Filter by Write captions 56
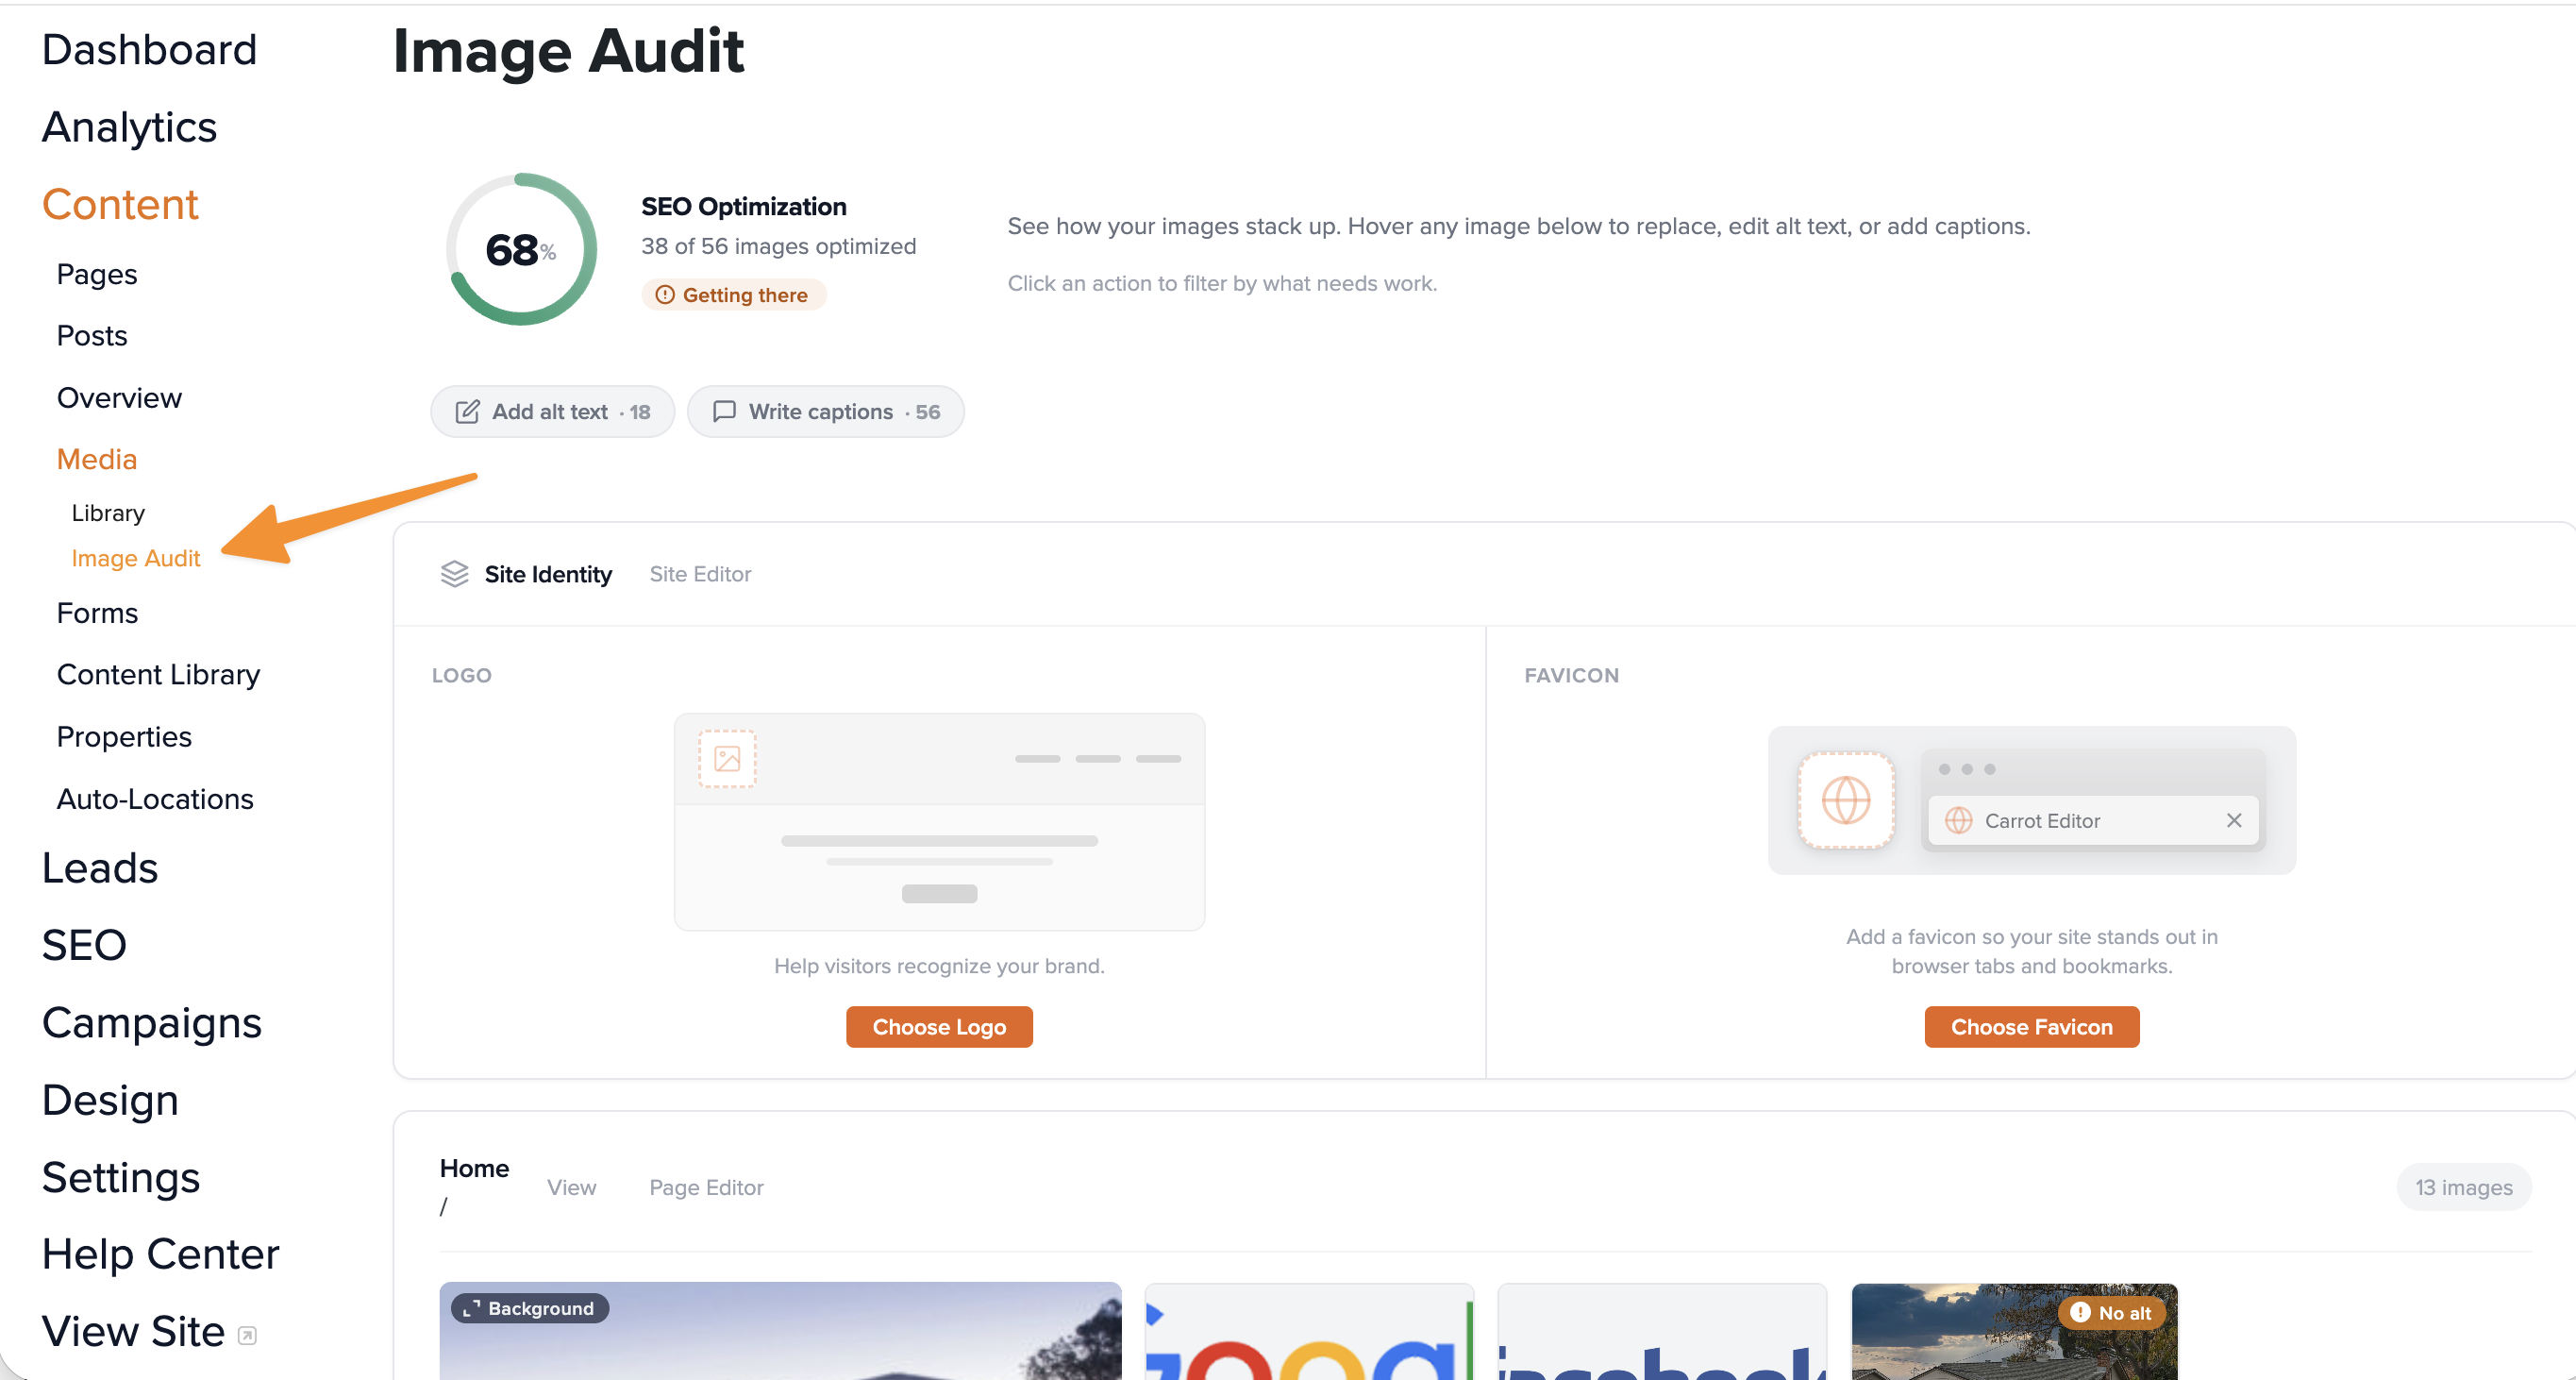 [x=826, y=412]
